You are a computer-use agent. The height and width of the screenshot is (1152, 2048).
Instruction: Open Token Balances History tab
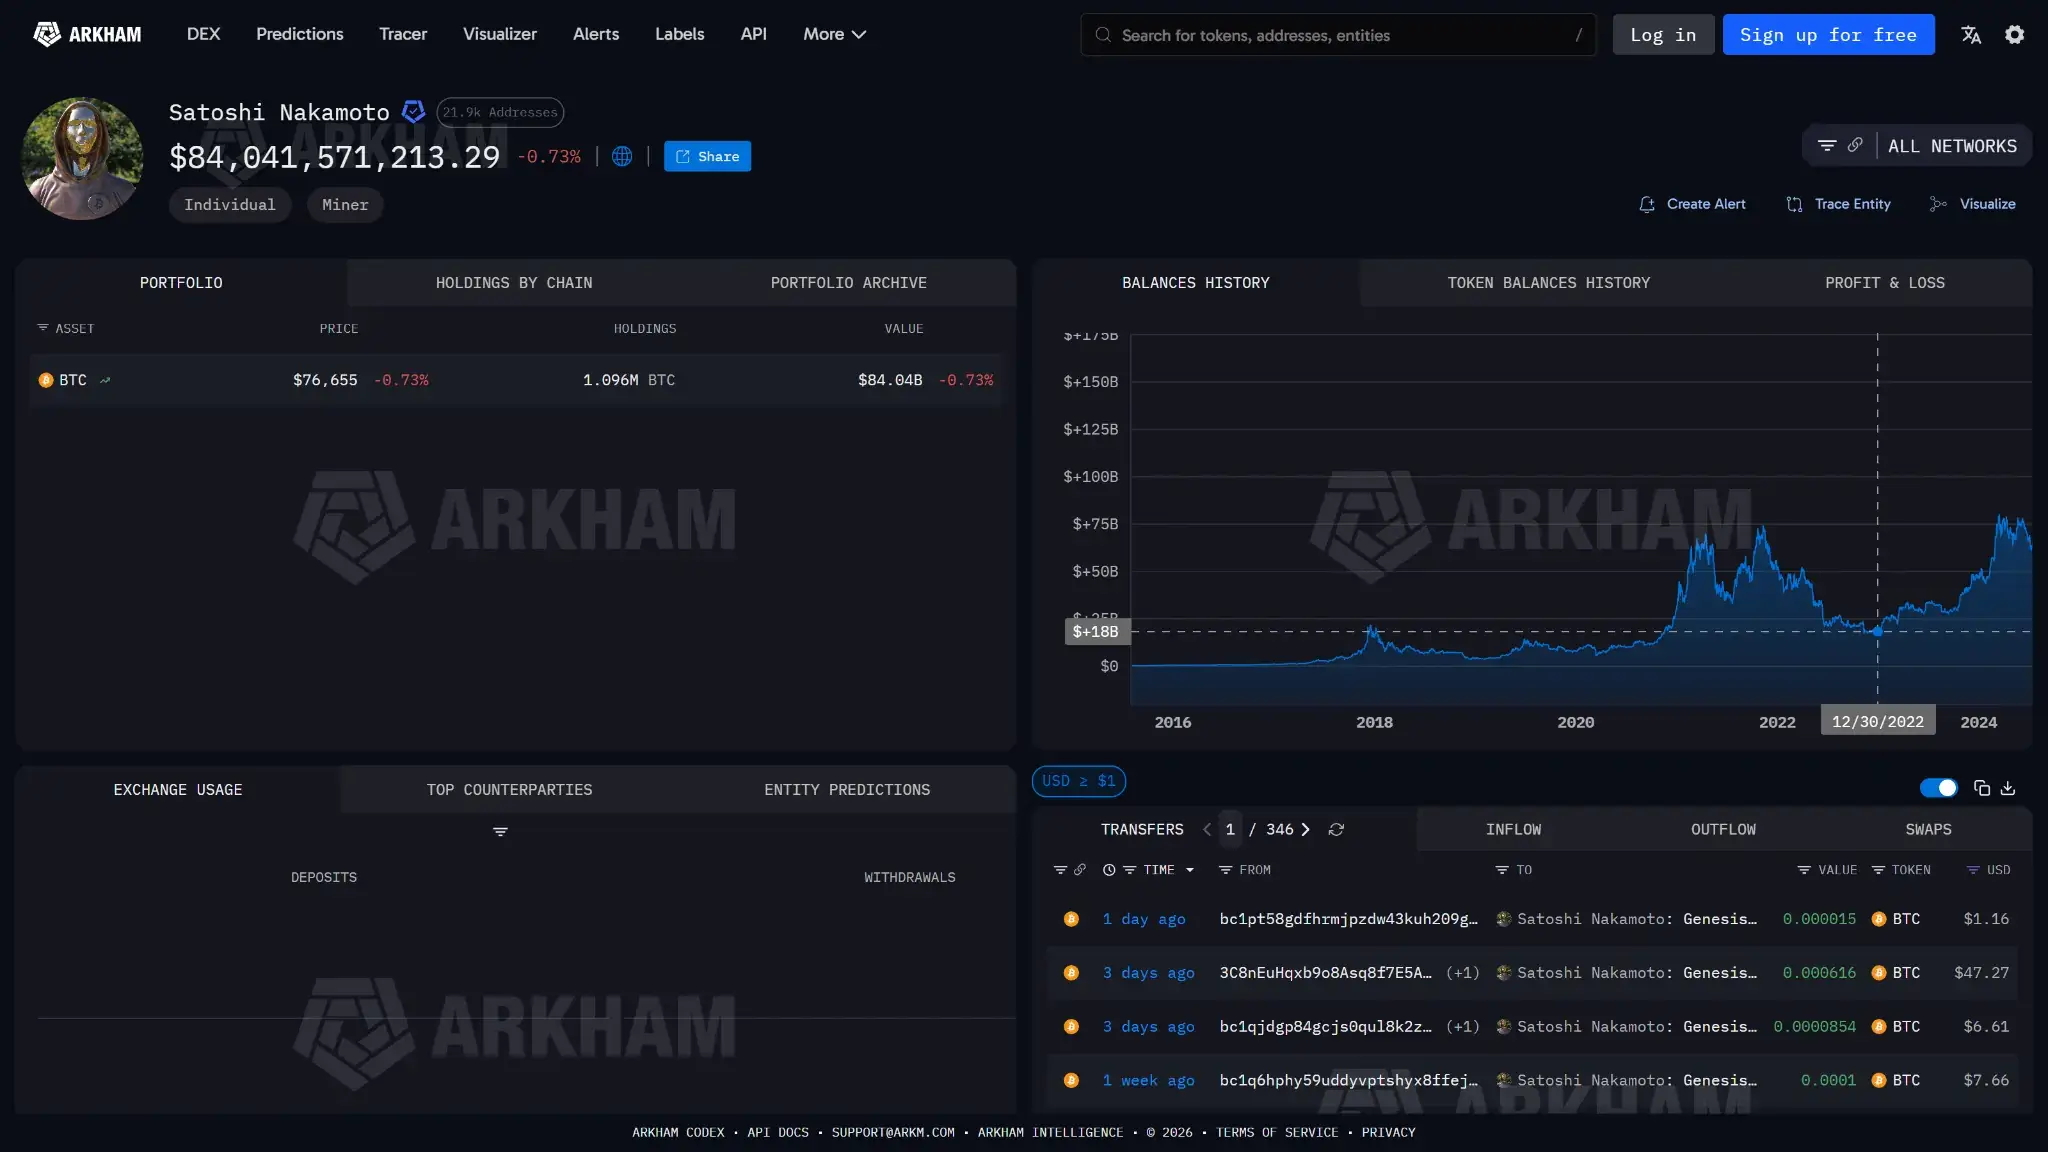[x=1548, y=283]
